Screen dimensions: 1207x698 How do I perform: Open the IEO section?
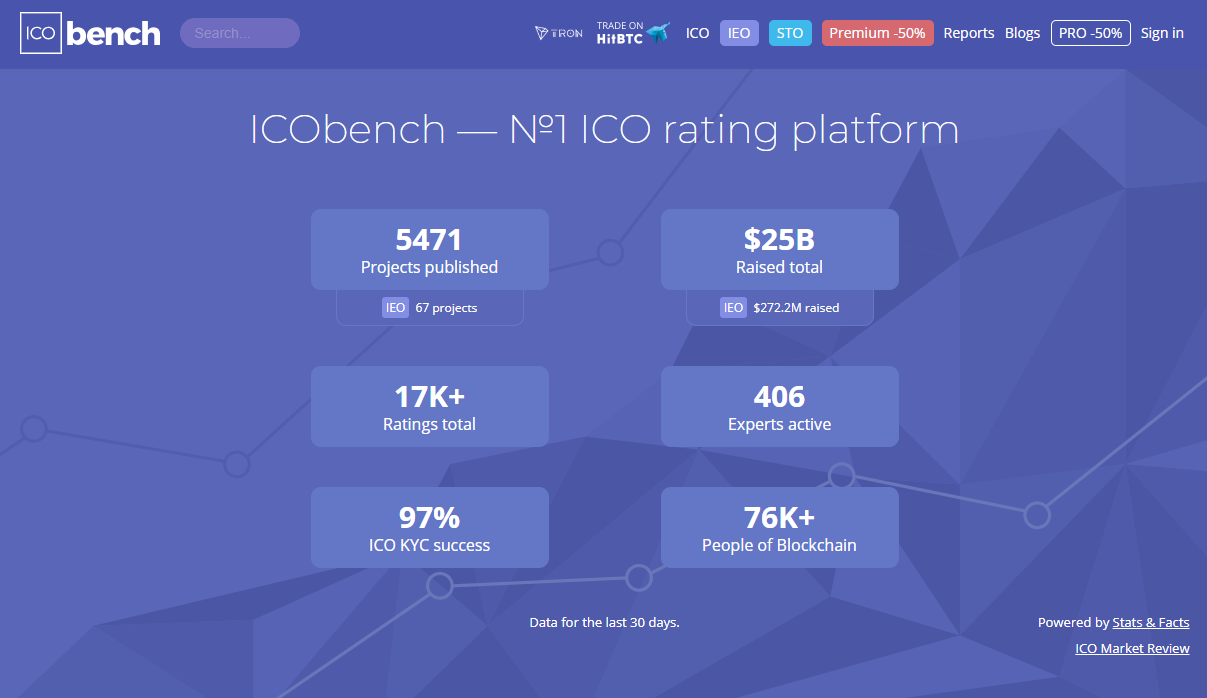coord(739,32)
